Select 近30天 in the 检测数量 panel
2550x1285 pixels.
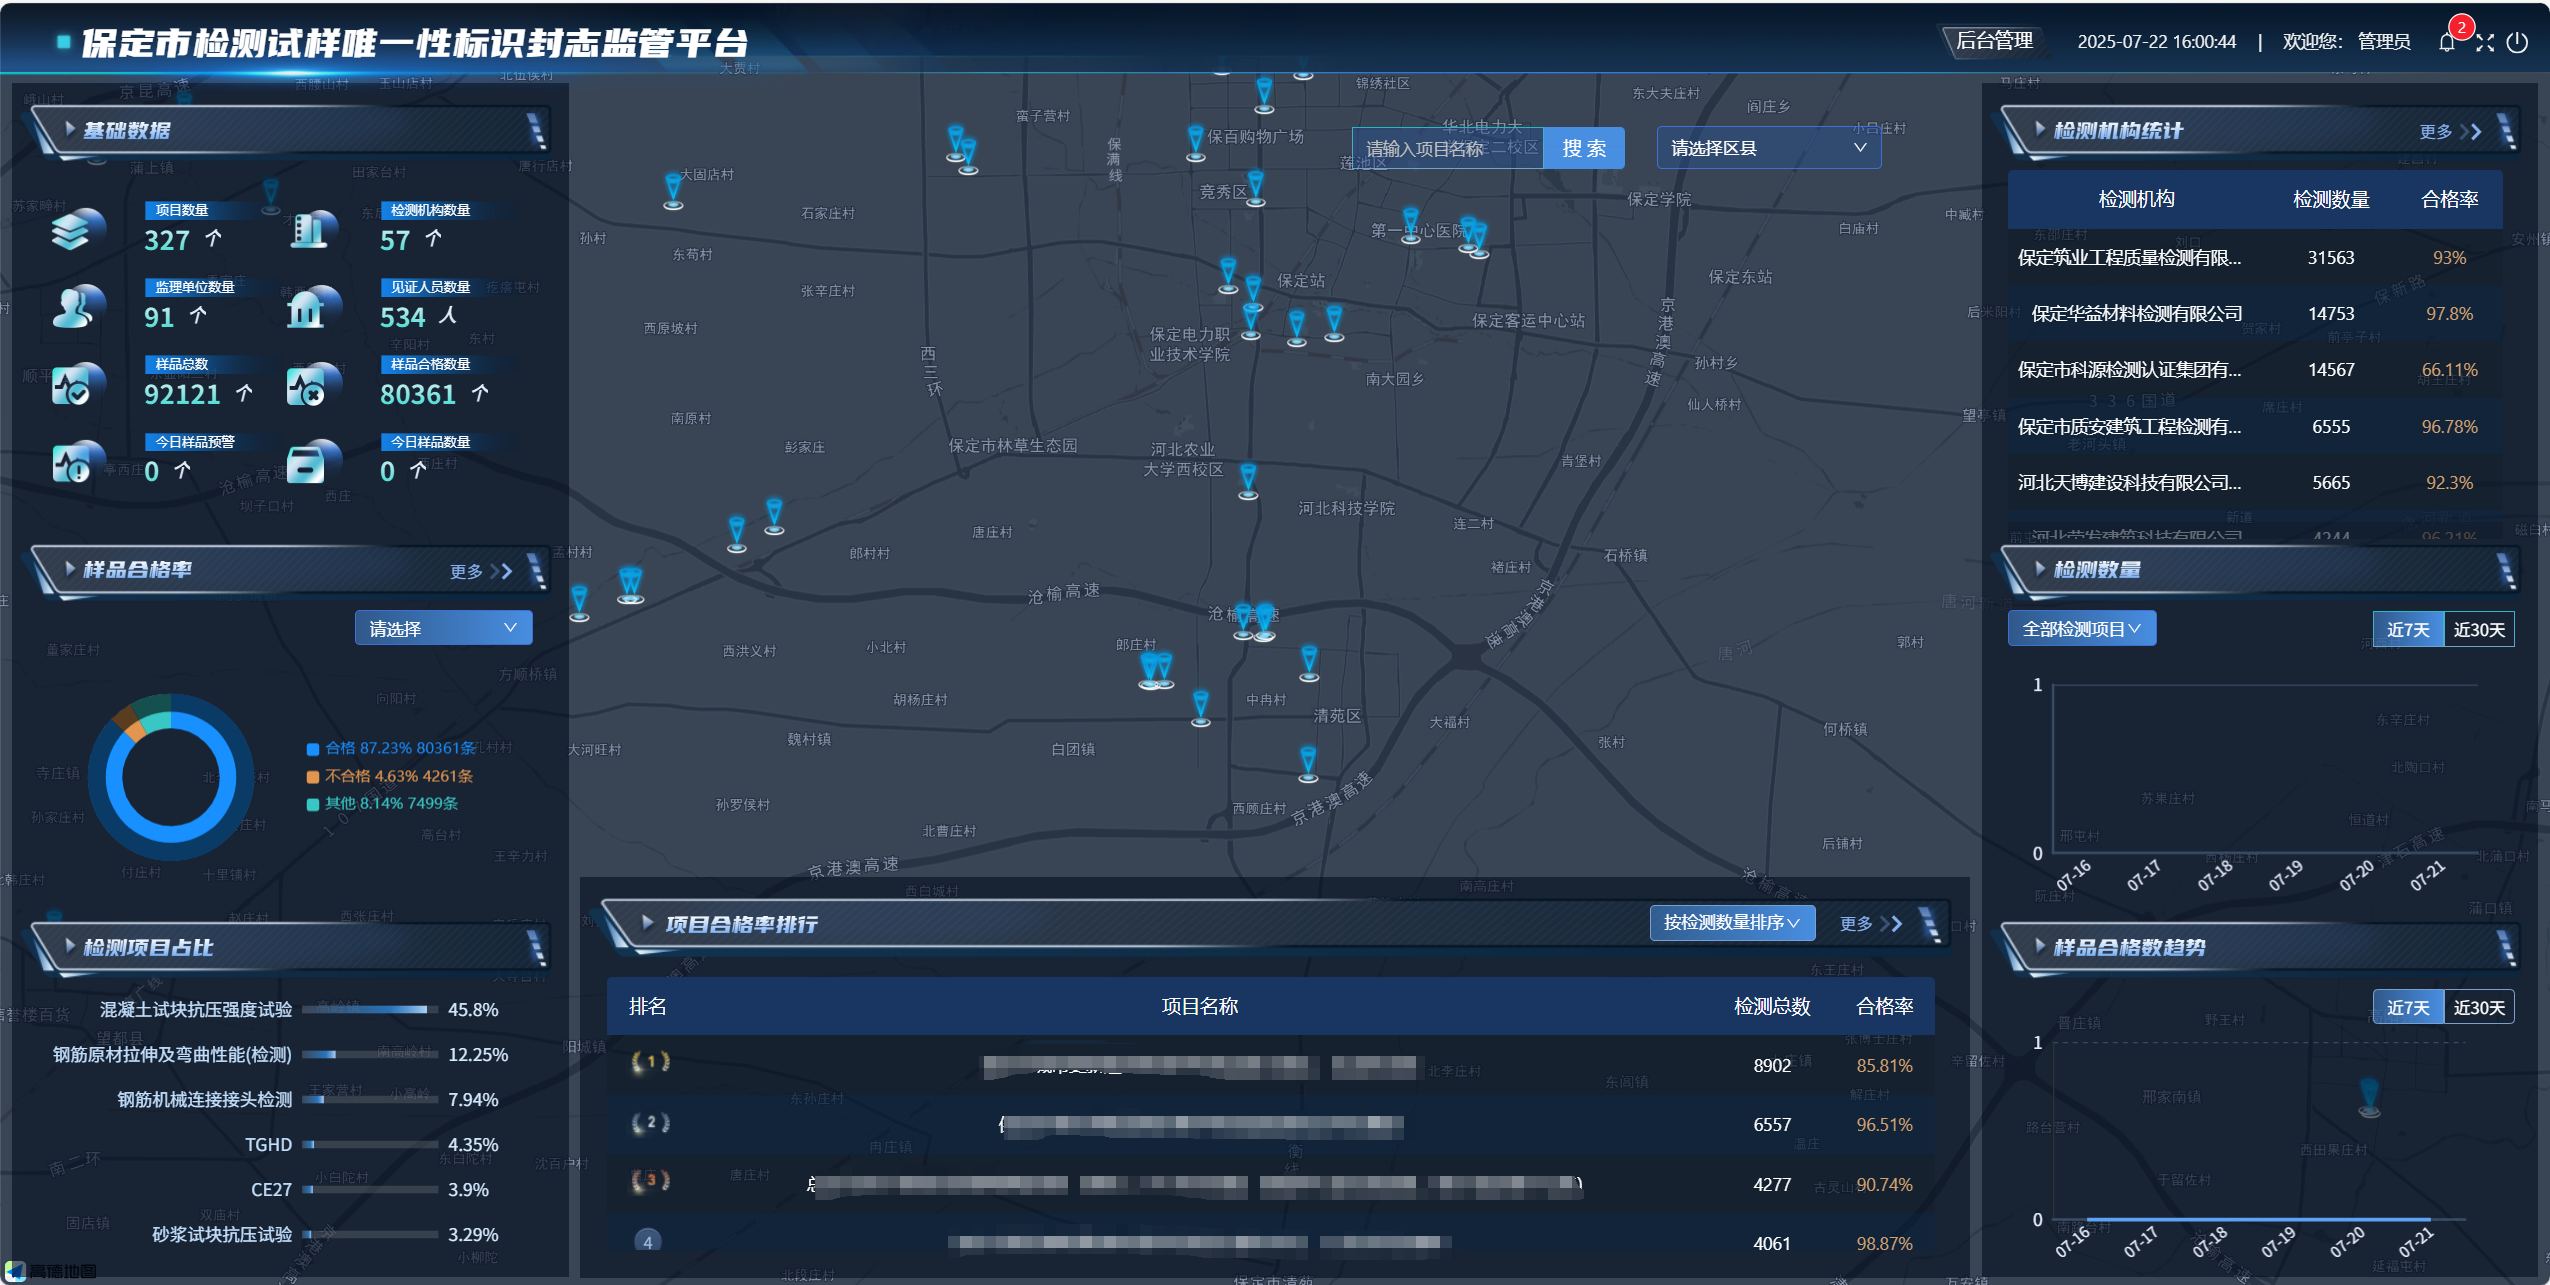(2478, 629)
